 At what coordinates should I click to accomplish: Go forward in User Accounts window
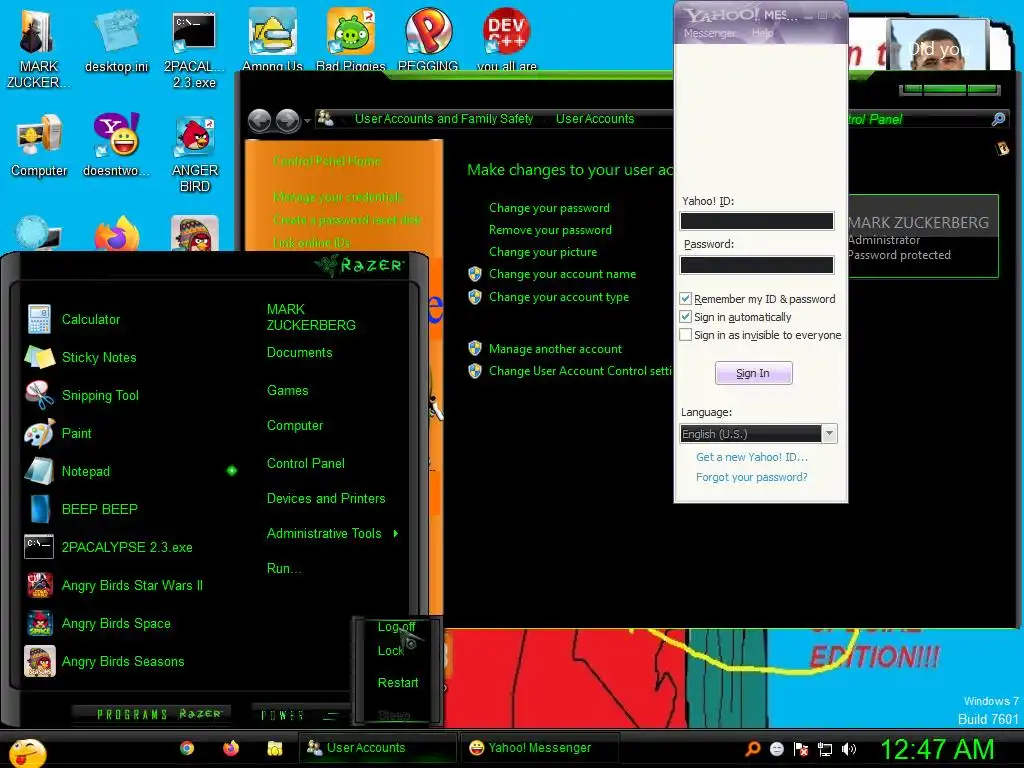[x=287, y=120]
